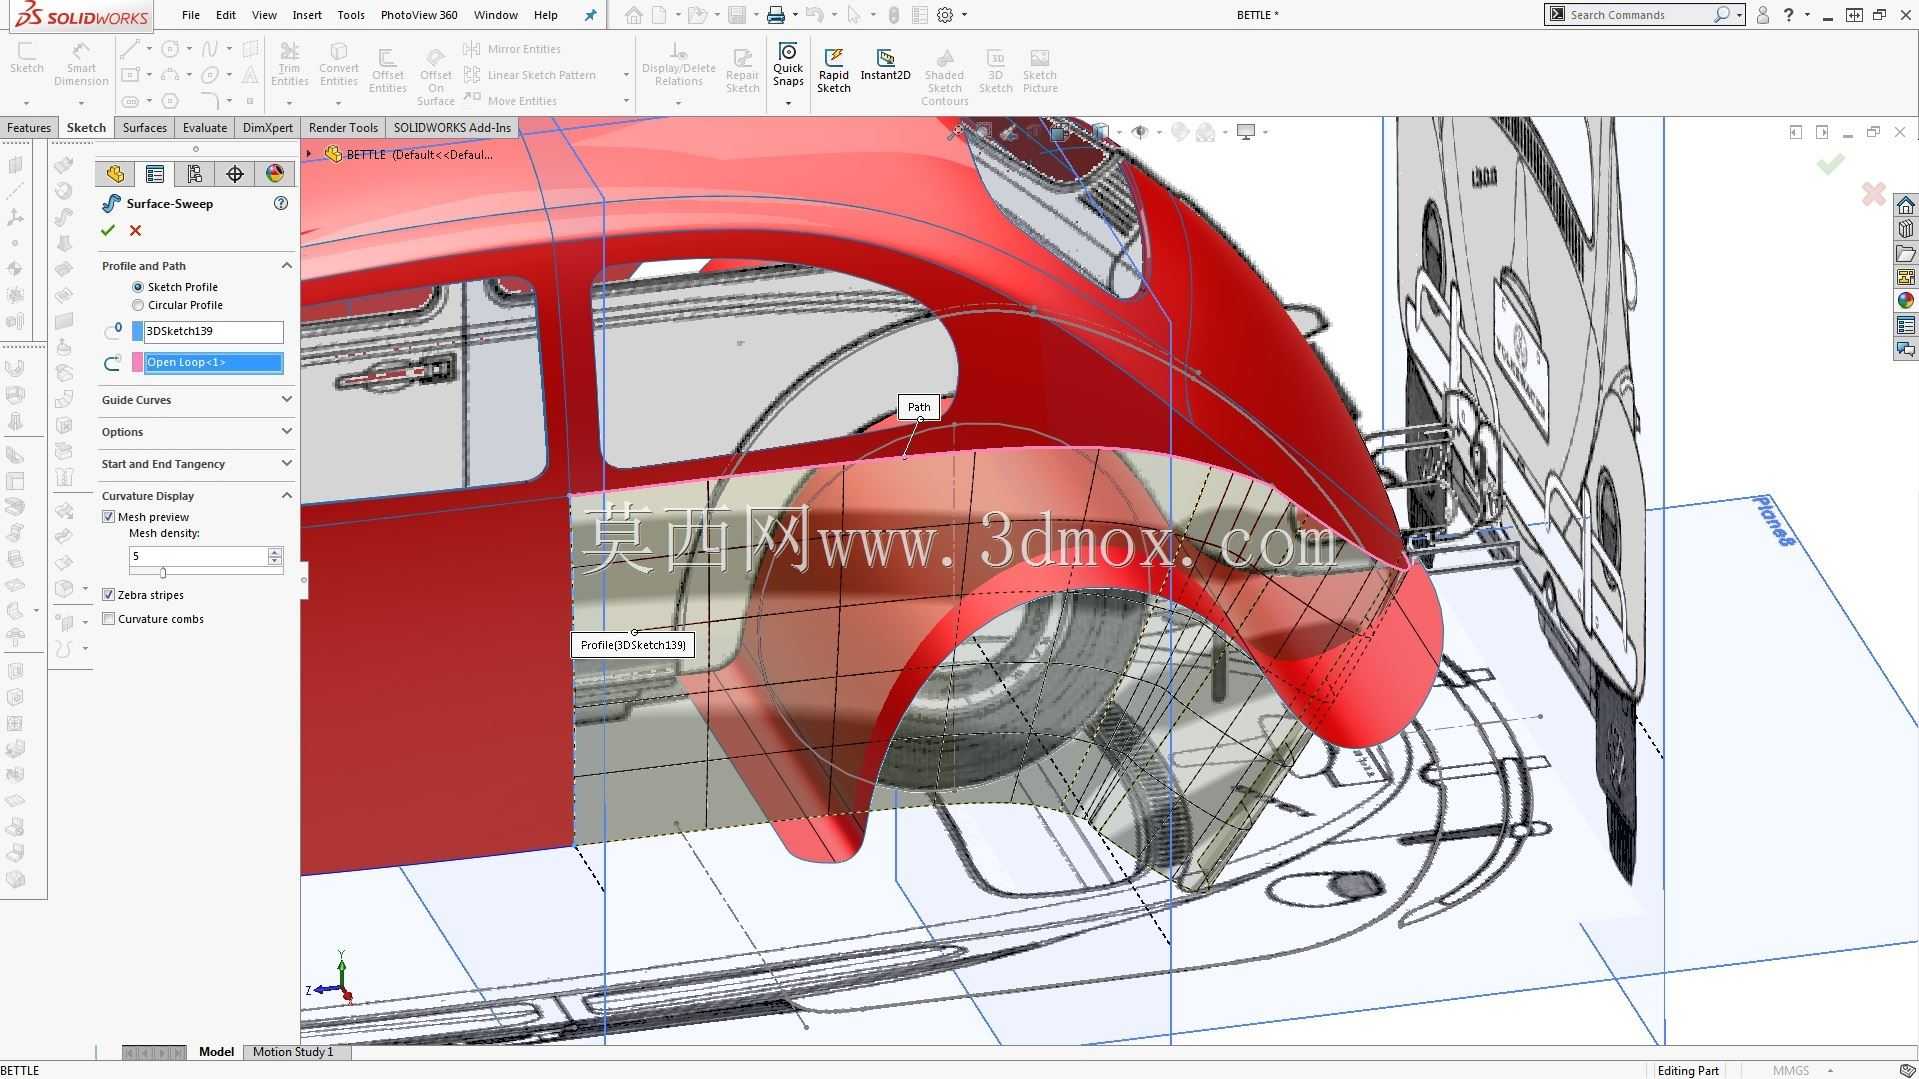Click Convert Entities icon
Screen dimensions: 1919x1079
coord(339,64)
